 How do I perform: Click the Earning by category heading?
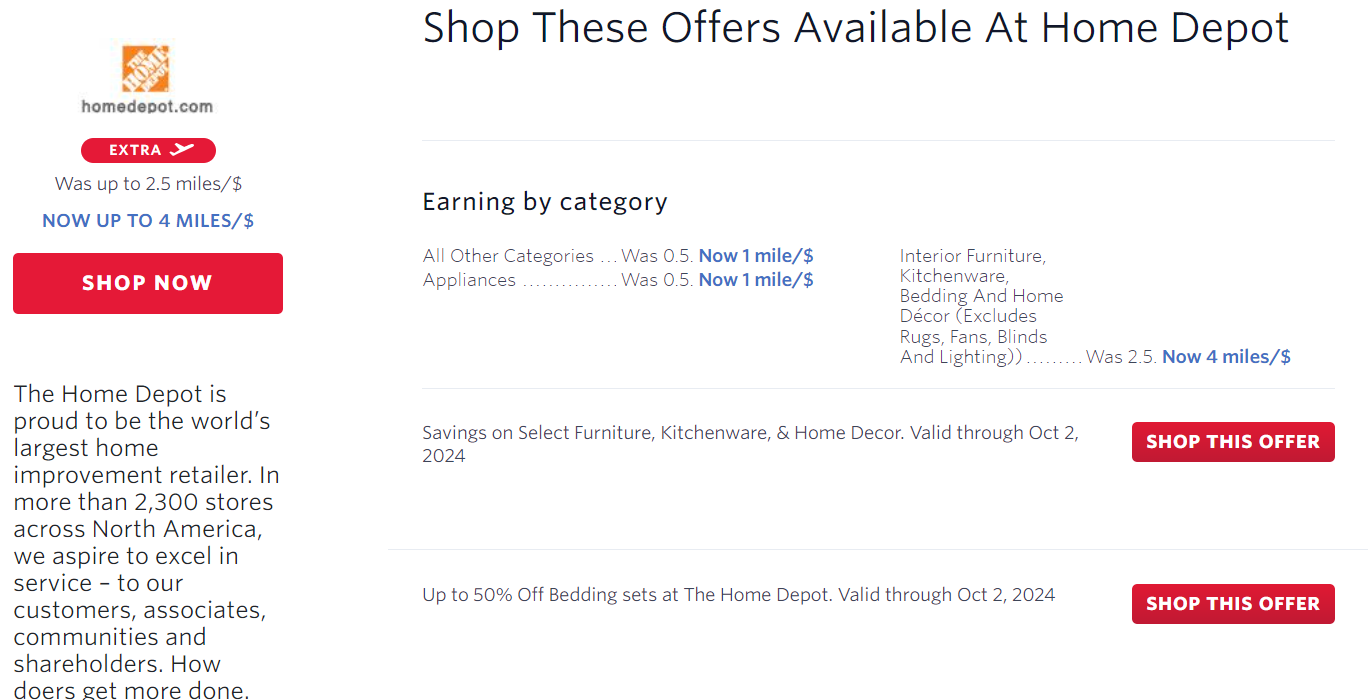point(545,201)
